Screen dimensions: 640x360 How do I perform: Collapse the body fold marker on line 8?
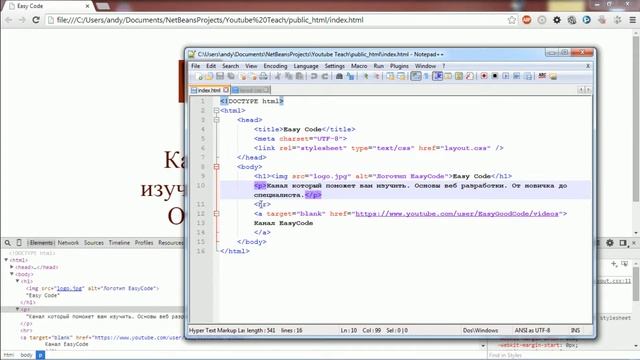coord(216,167)
